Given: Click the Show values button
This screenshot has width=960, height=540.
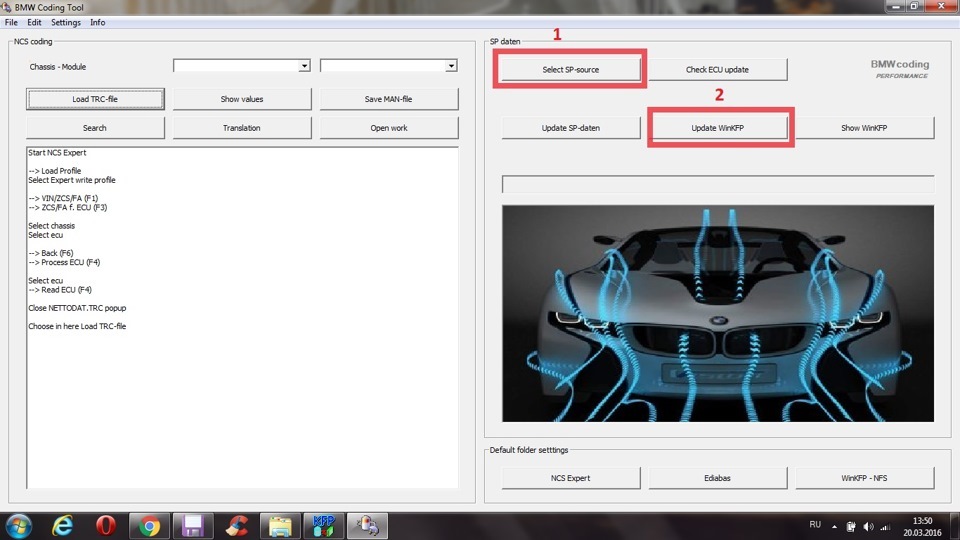Looking at the screenshot, I should pyautogui.click(x=242, y=99).
